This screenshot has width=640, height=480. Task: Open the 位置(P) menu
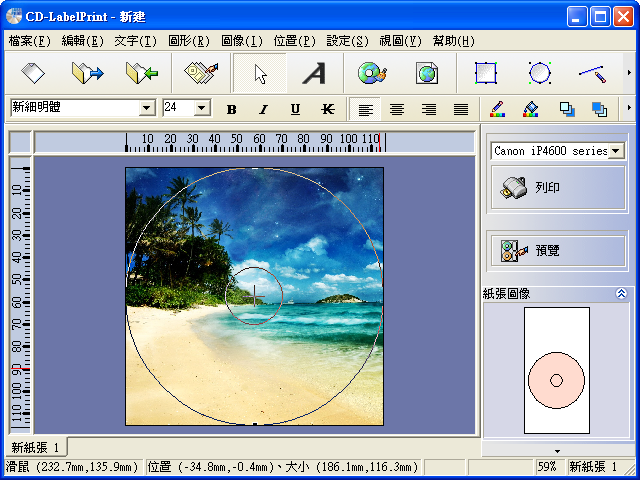(x=295, y=41)
